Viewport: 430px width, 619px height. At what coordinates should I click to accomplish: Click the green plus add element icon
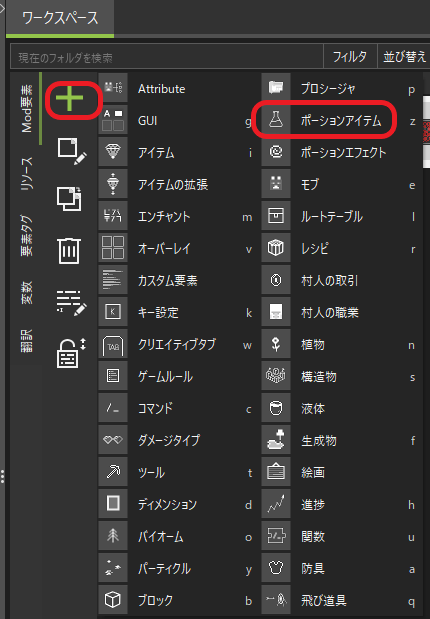[x=69, y=98]
